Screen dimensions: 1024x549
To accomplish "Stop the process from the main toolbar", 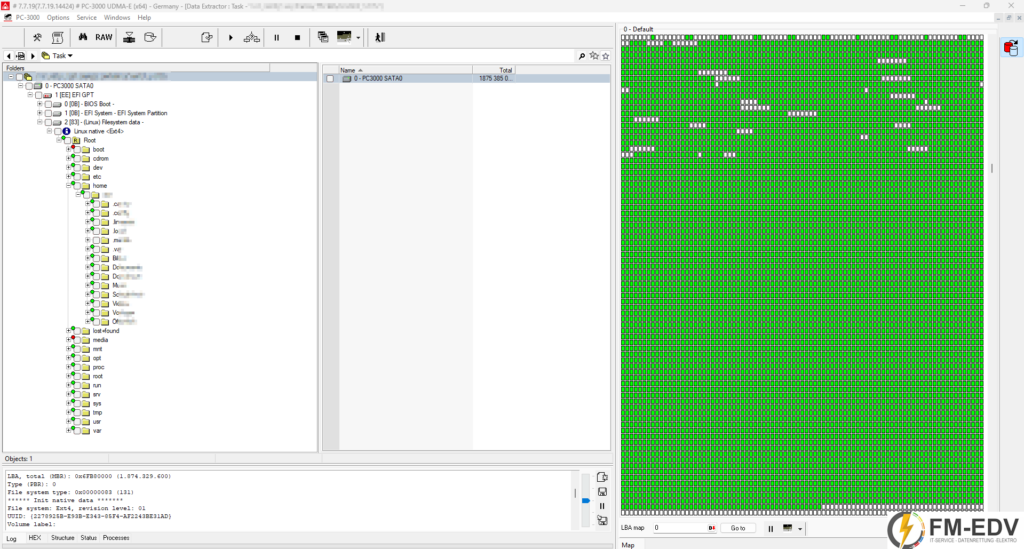I will [297, 38].
